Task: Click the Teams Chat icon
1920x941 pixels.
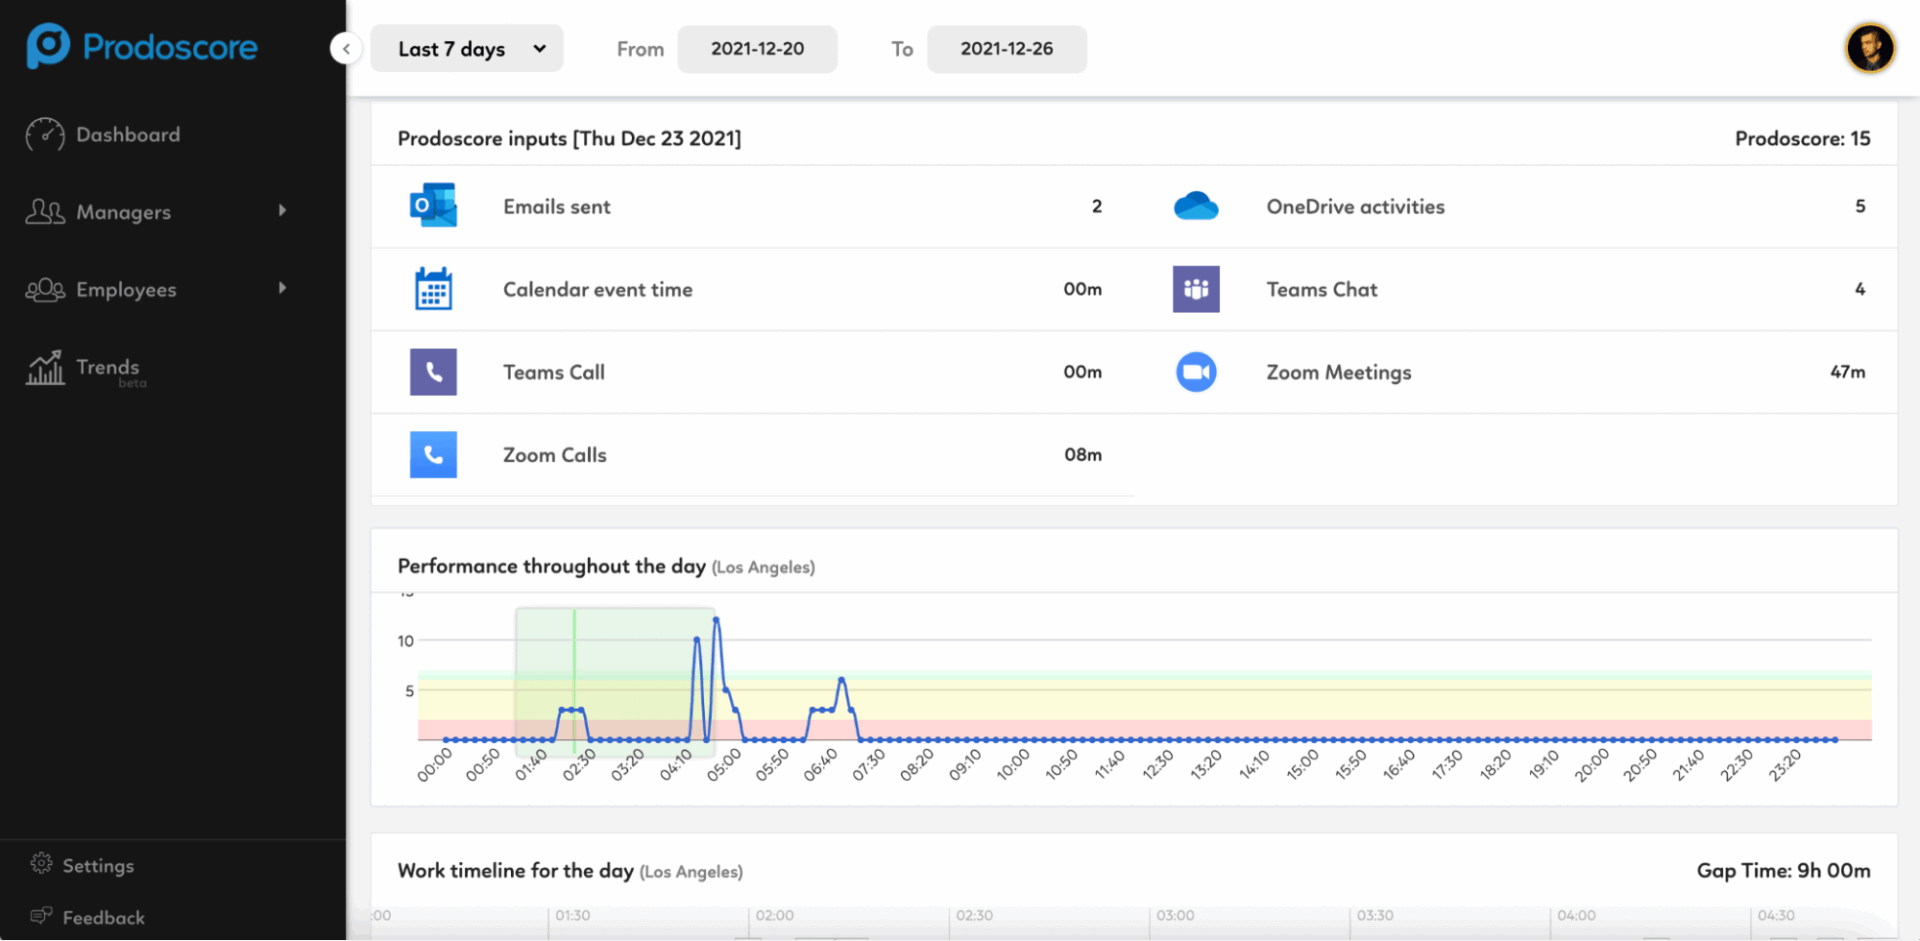Action: (x=1195, y=289)
